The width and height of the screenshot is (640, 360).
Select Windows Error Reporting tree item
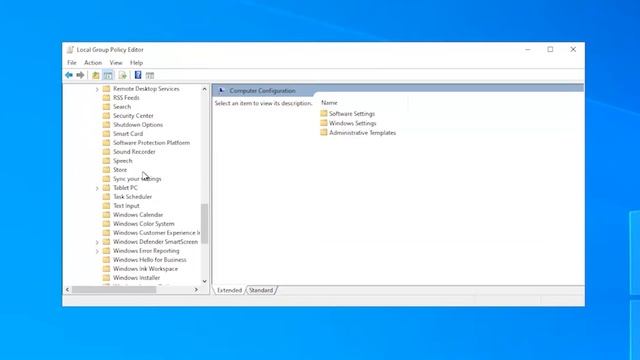[x=146, y=251]
